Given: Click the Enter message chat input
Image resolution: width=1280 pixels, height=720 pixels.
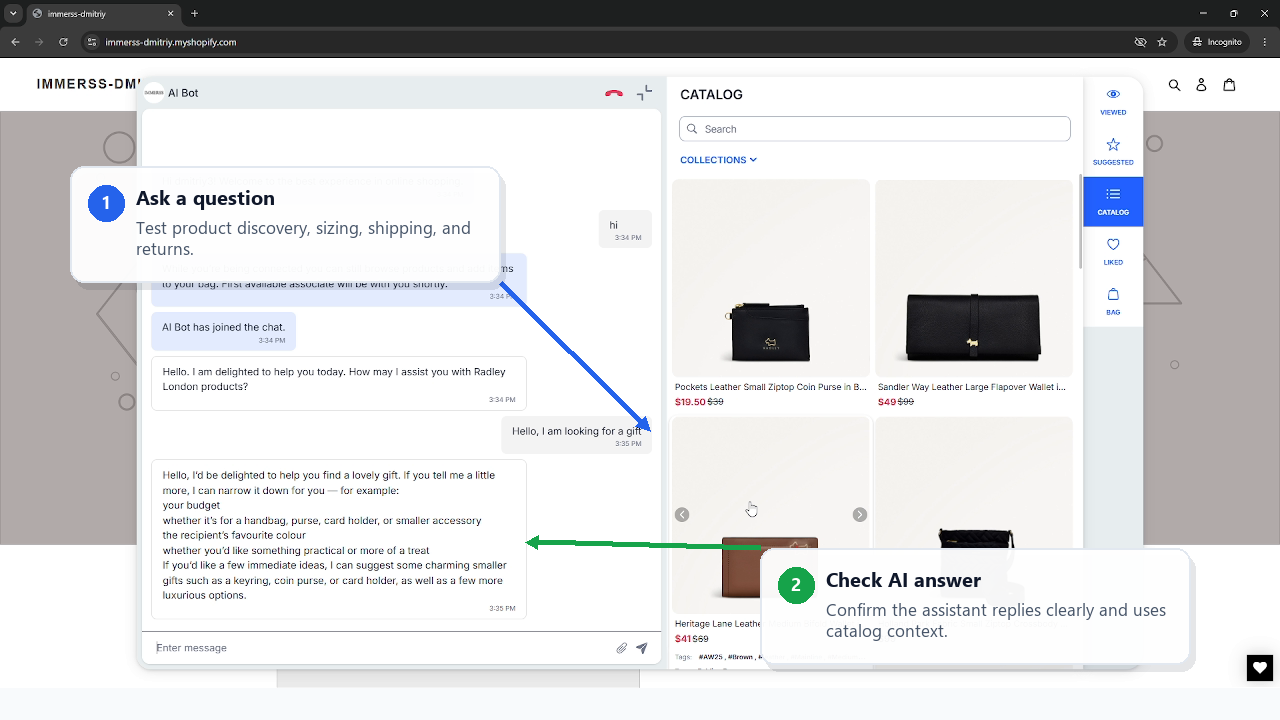Looking at the screenshot, I should [382, 648].
